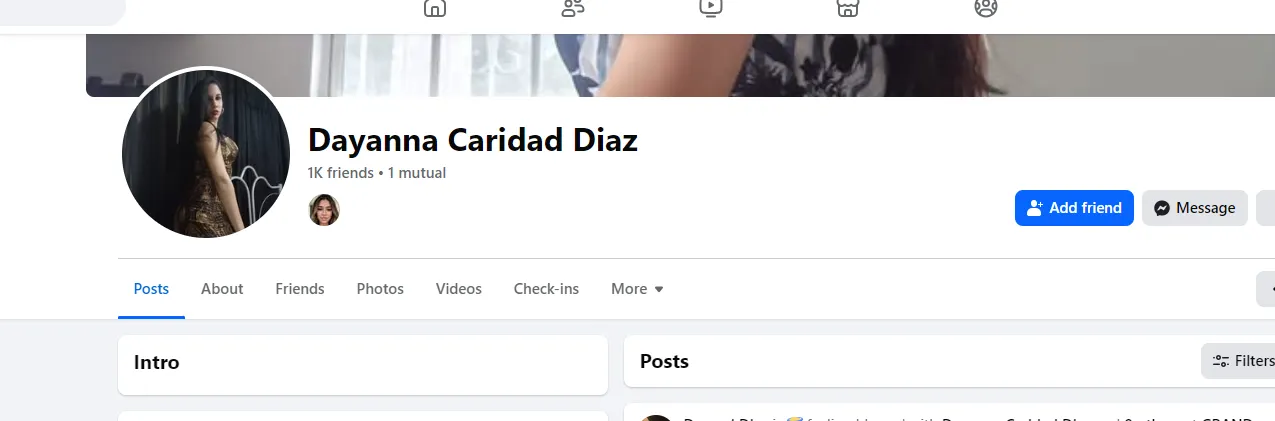Send a friend request with Add friend
The height and width of the screenshot is (421, 1275).
(1074, 208)
